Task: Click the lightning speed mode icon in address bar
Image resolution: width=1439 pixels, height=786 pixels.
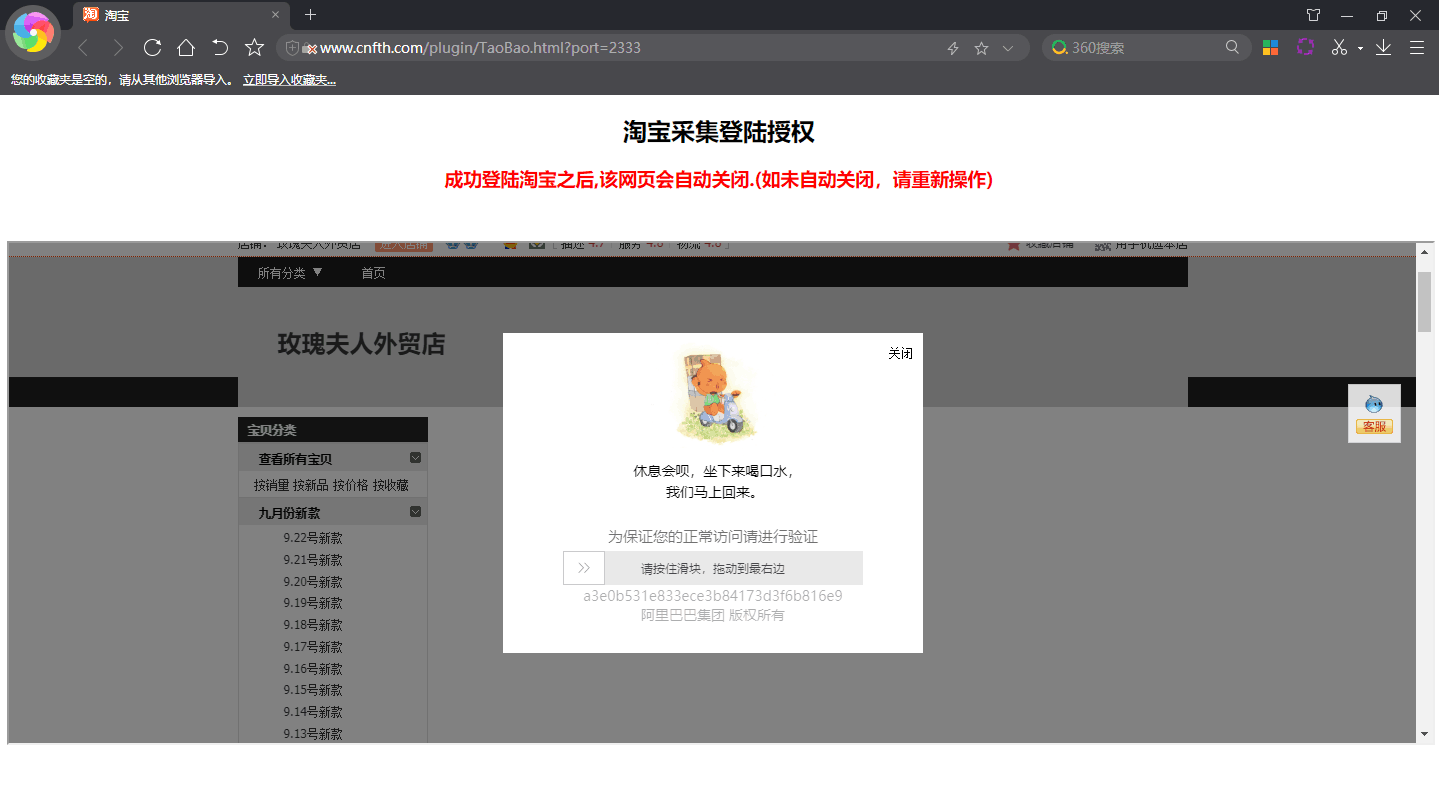Action: click(953, 48)
